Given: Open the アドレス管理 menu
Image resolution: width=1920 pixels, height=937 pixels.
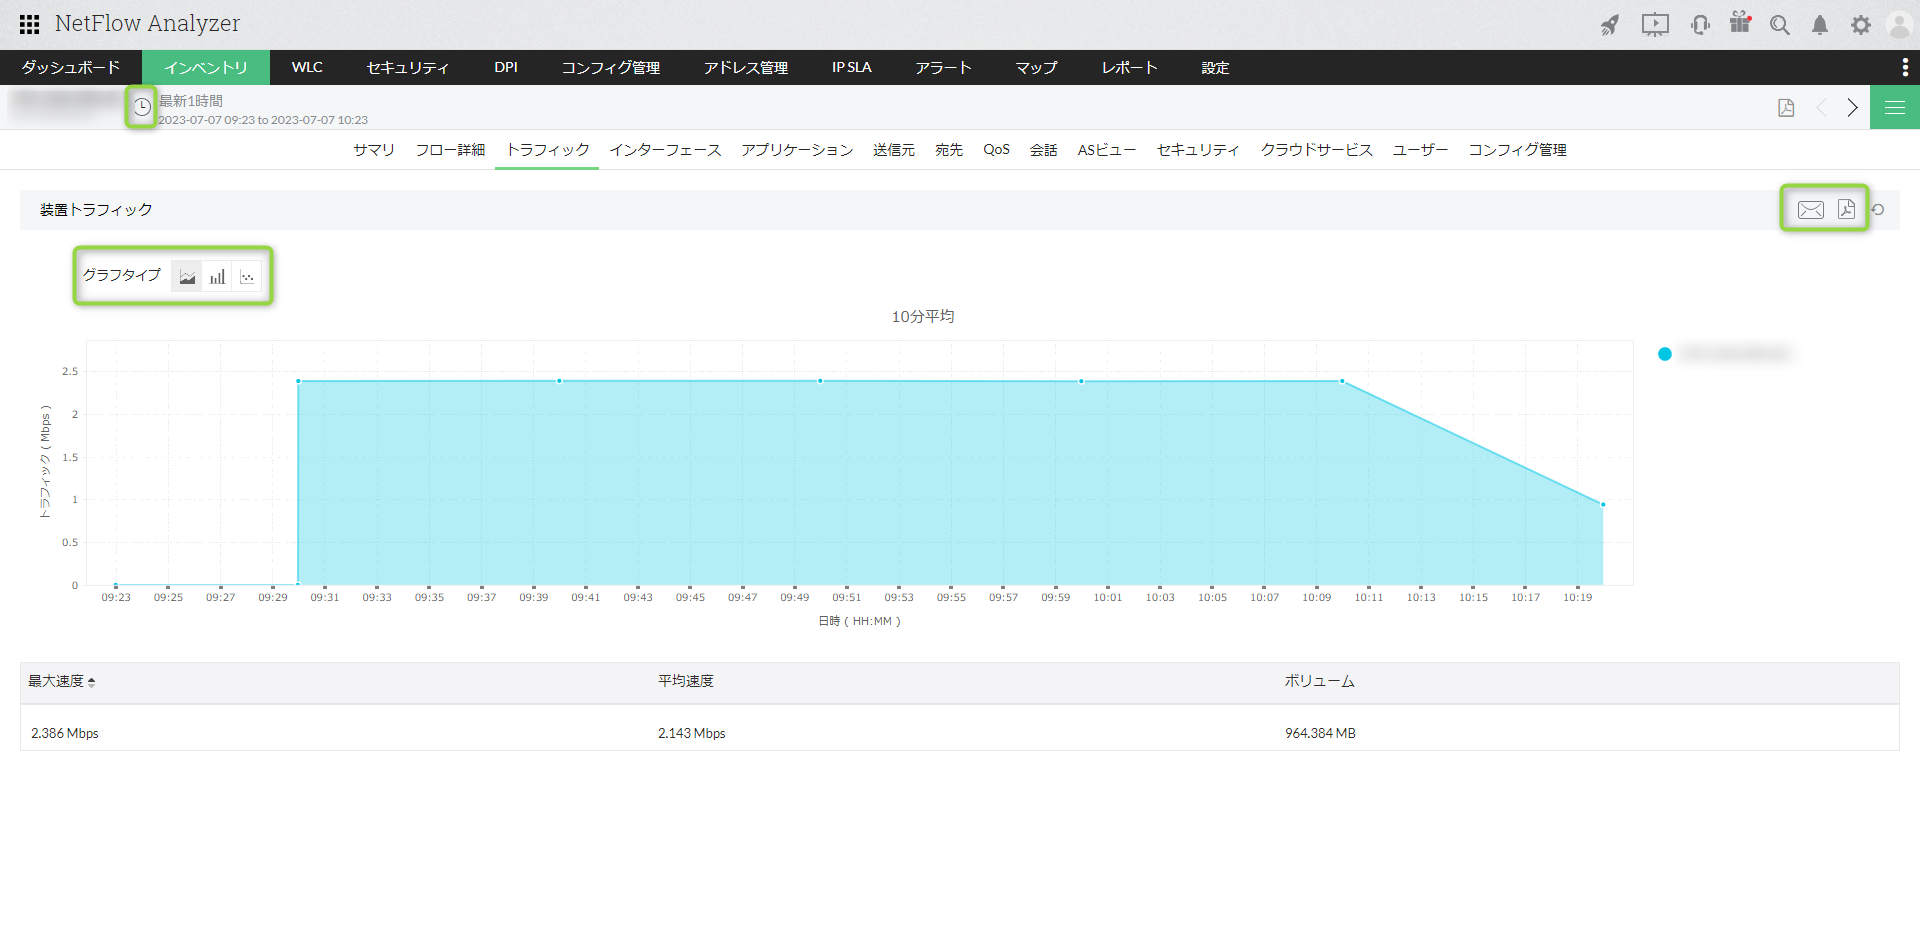Looking at the screenshot, I should (x=746, y=67).
